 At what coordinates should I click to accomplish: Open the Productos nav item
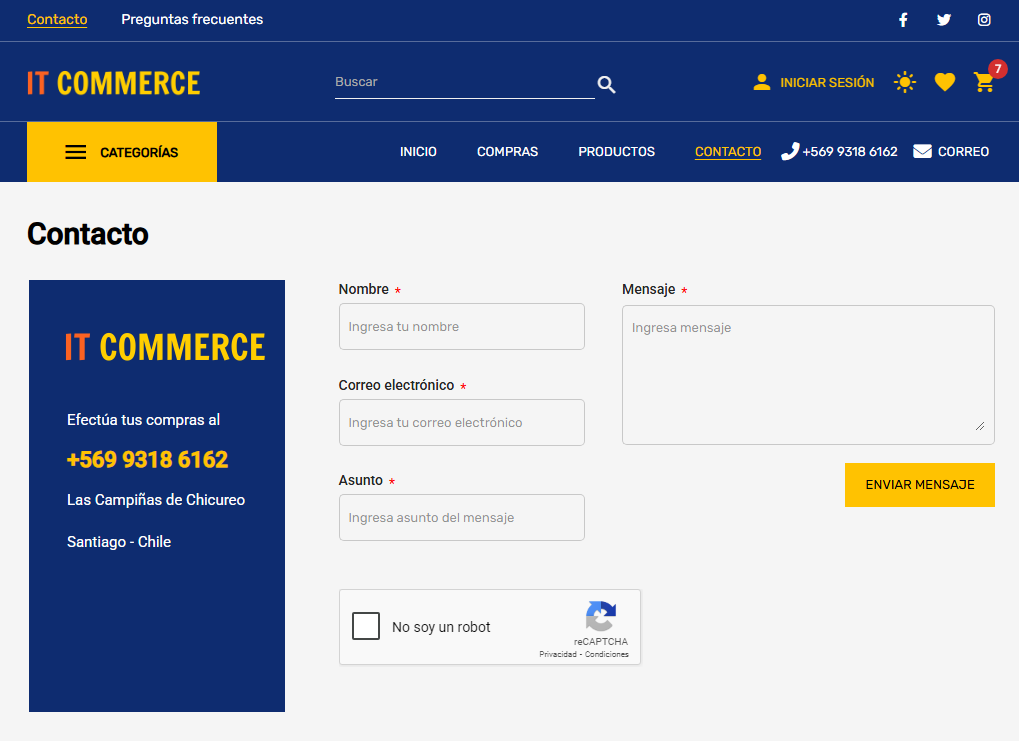[x=616, y=152]
